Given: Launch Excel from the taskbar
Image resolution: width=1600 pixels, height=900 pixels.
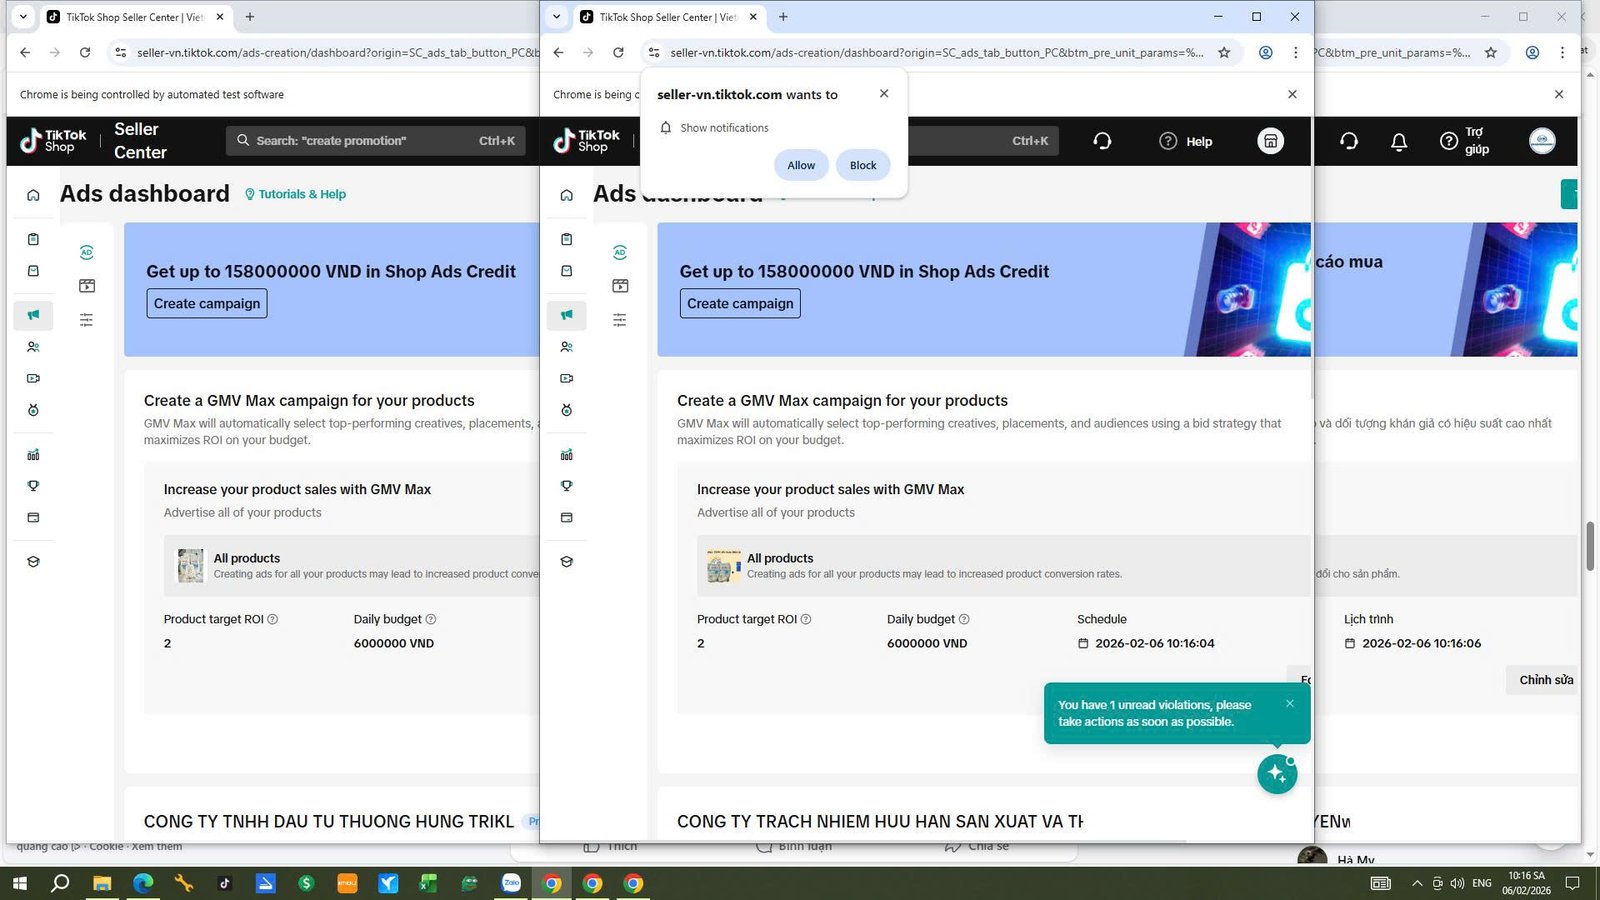Looking at the screenshot, I should click(428, 883).
